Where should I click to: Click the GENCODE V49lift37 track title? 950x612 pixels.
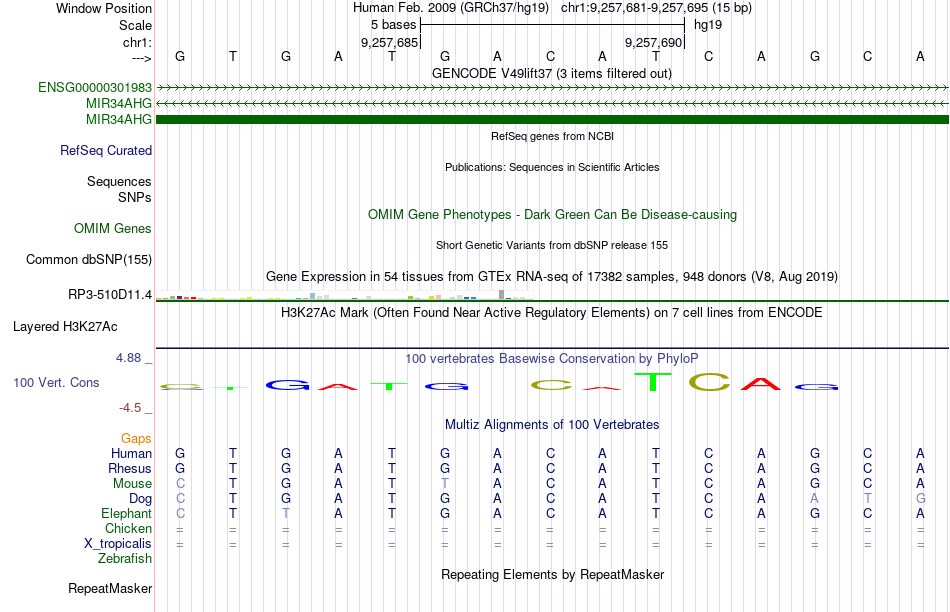[552, 73]
